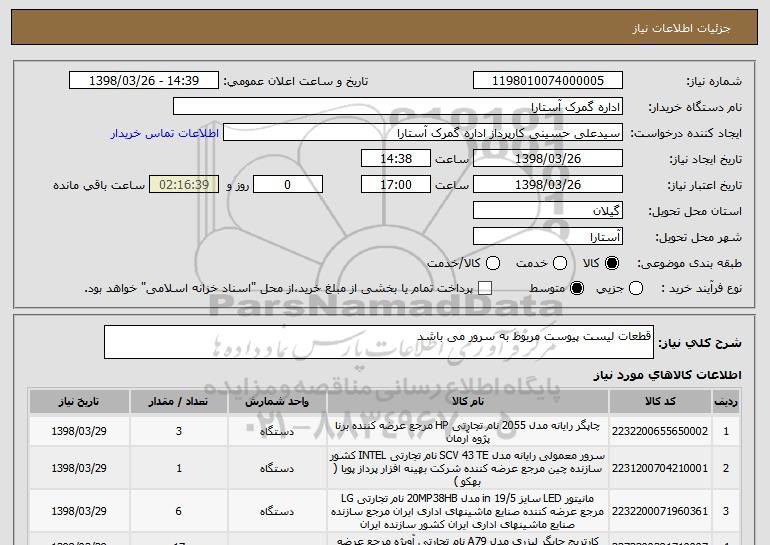This screenshot has width=770, height=545.
Task: Click the نام کالا column header
Action: (x=468, y=402)
